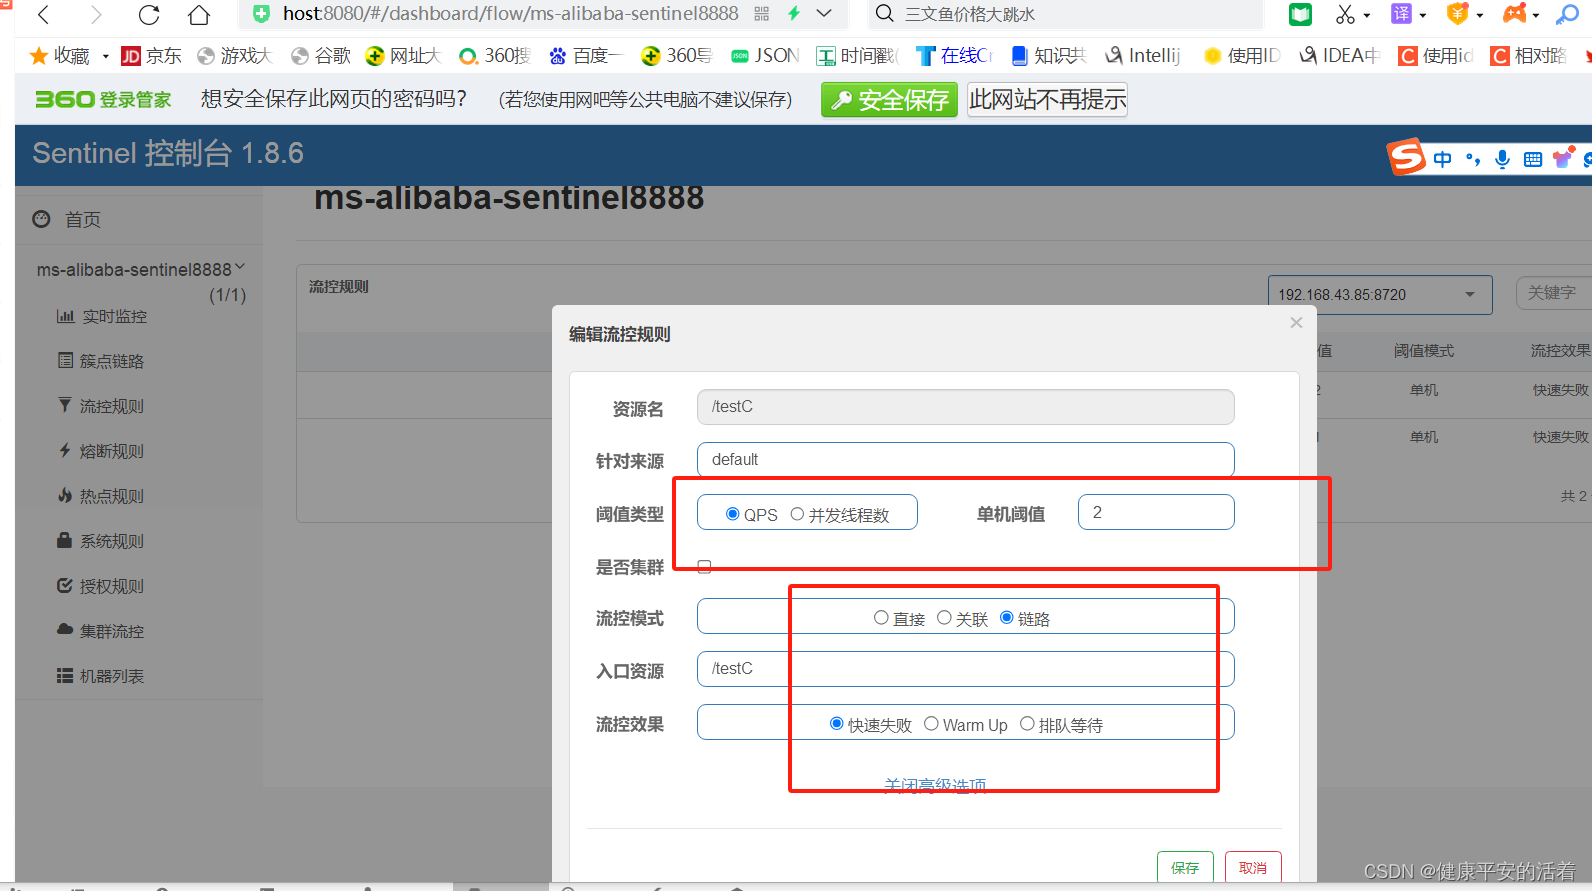Viewport: 1592px width, 891px height.
Task: Click the QR code icon in address bar
Action: (x=762, y=14)
